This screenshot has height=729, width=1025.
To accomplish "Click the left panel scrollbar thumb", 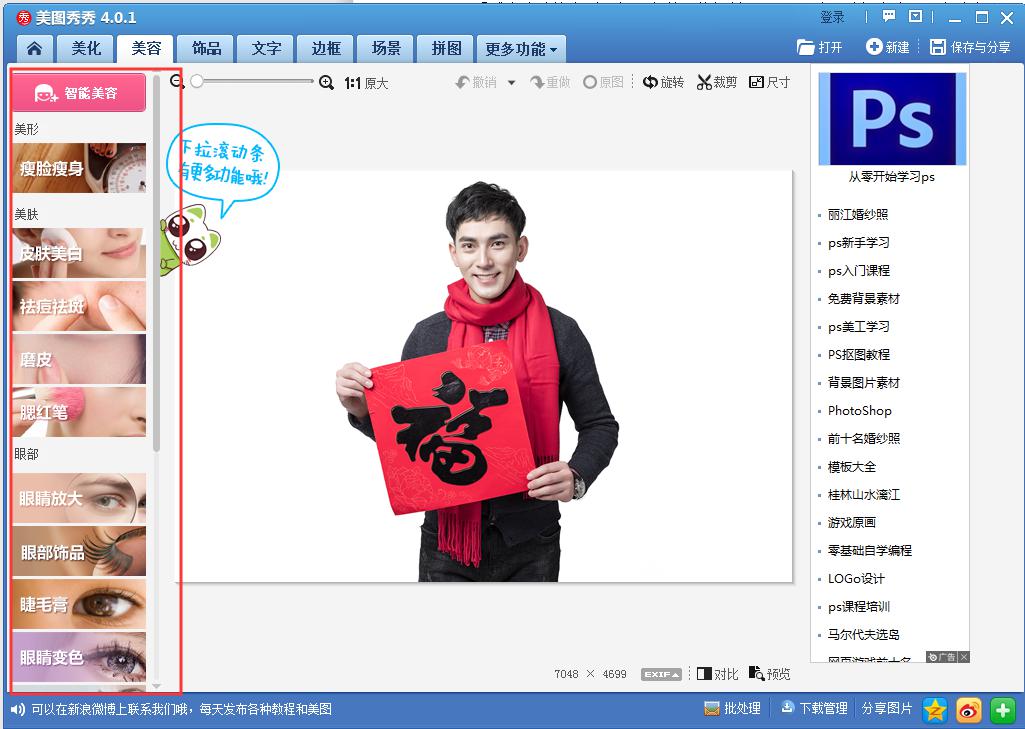I will [156, 263].
